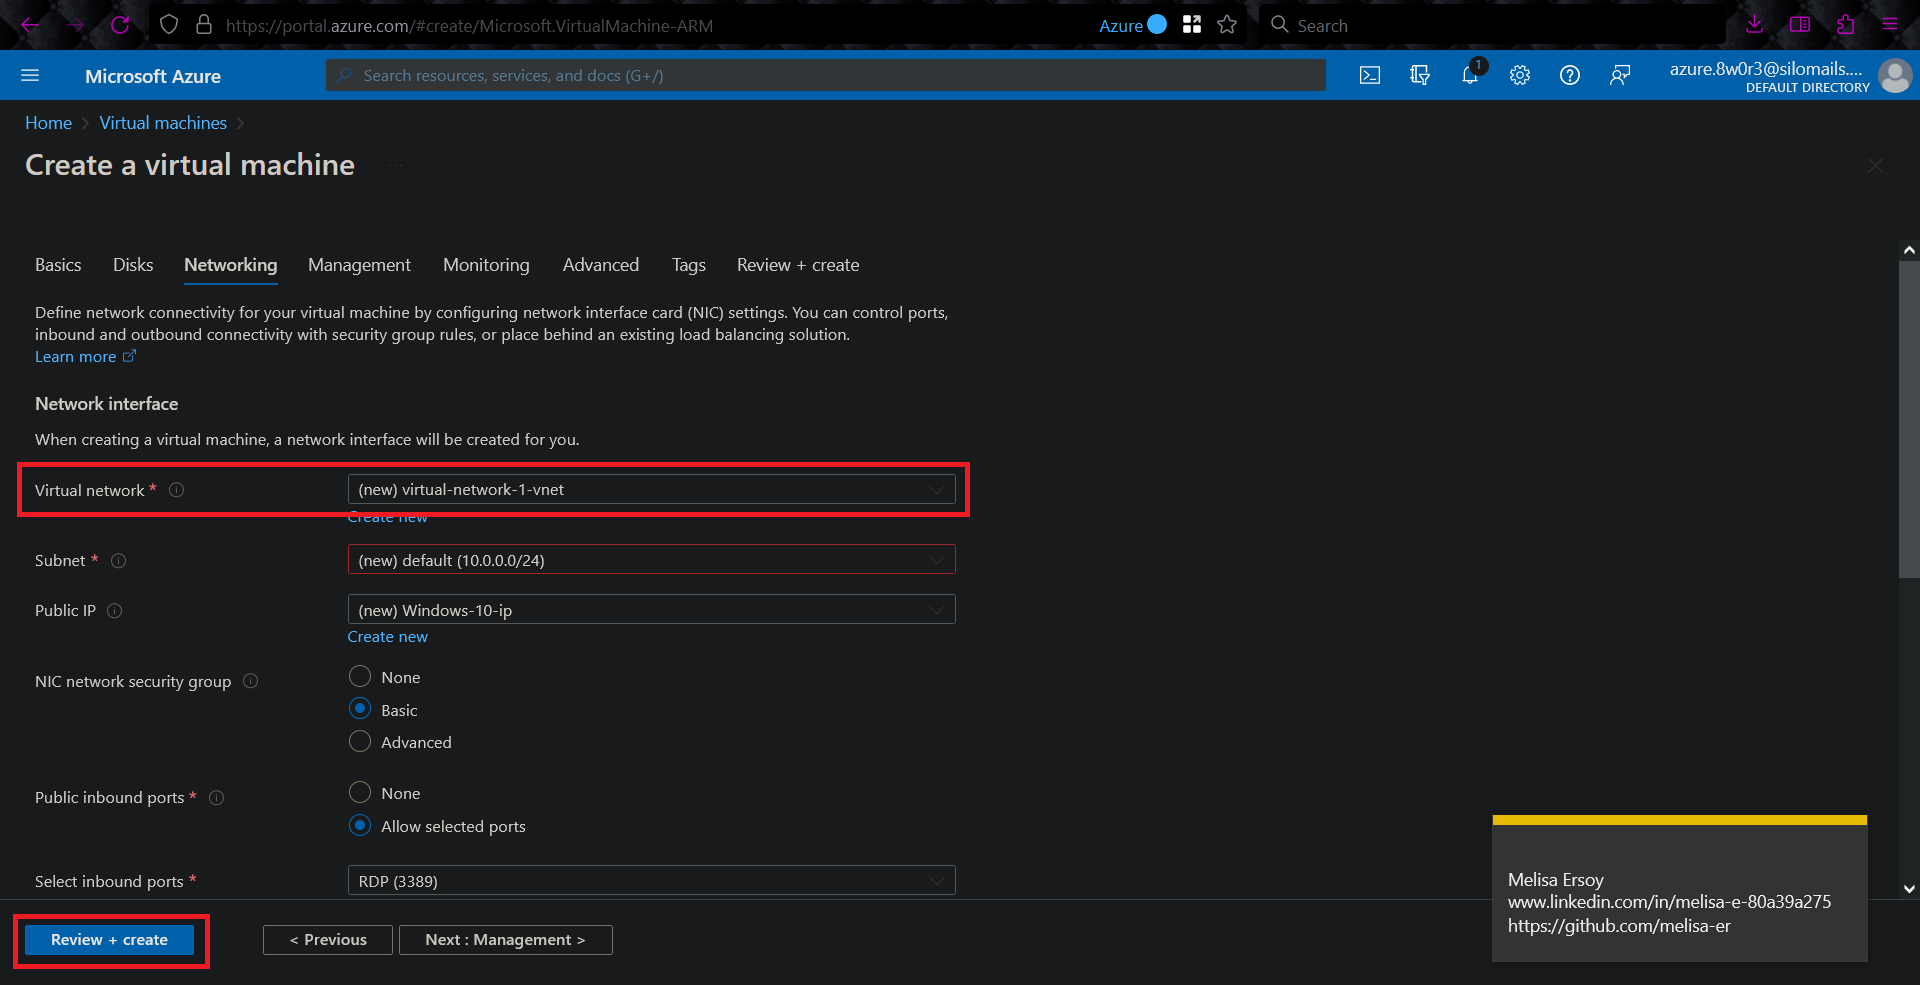
Task: Switch to the Monitoring tab
Action: (486, 265)
